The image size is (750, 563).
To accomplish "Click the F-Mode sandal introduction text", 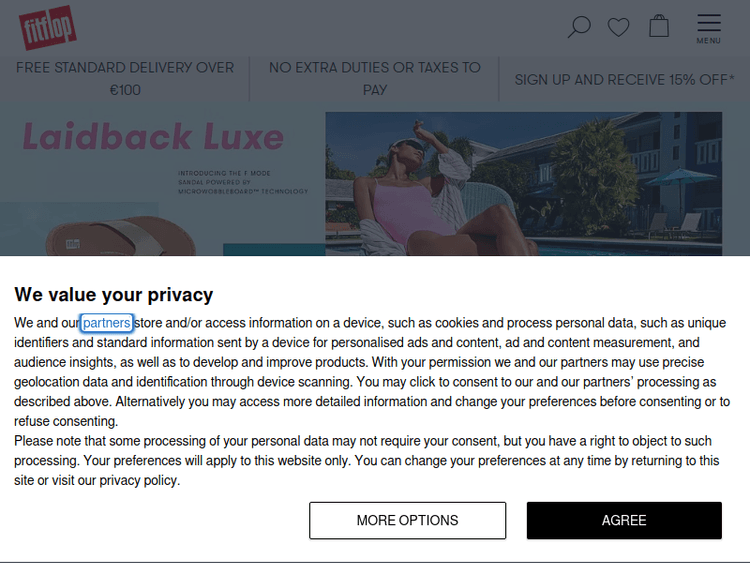I will coord(243,182).
